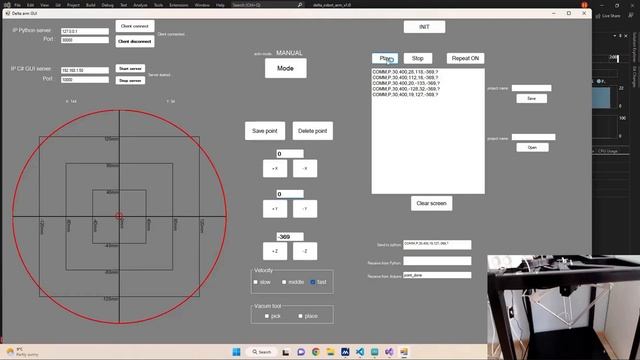Open the Tools menu in Visual Studio
Image resolution: width=640 pixels, height=360 pixels.
158,5
